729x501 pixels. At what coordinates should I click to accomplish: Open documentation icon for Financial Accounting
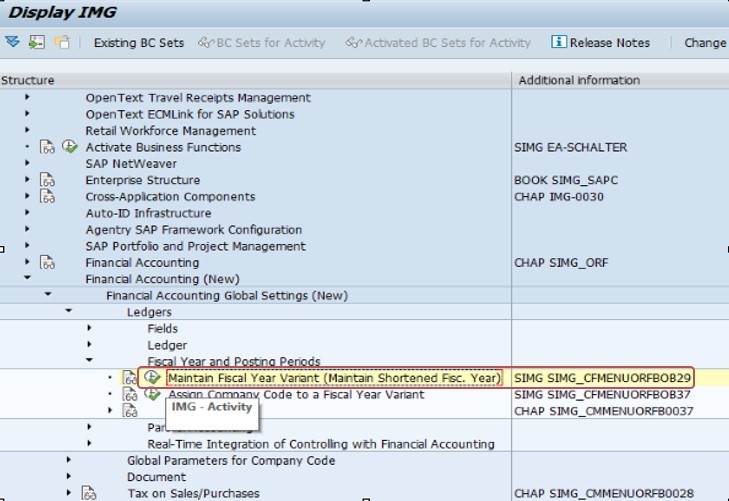(x=47, y=263)
